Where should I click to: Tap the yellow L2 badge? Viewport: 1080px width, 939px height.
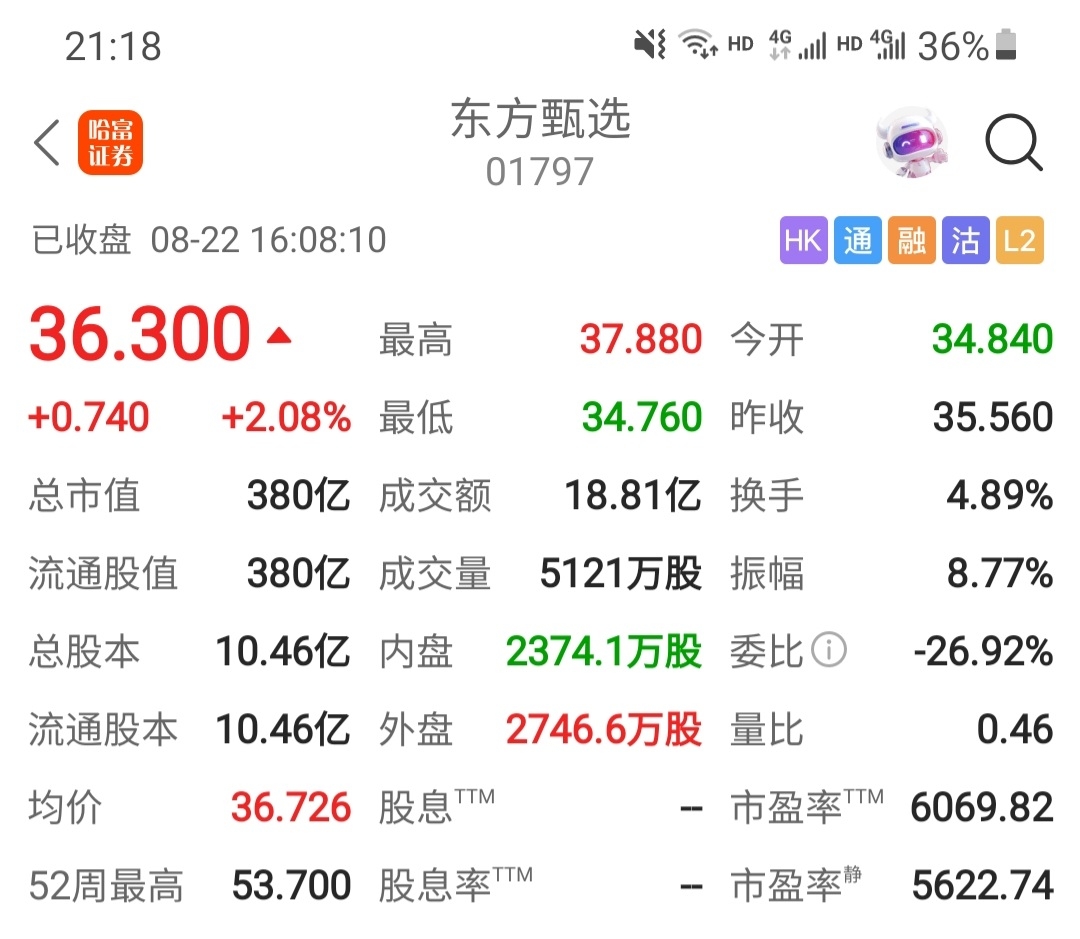[1020, 240]
